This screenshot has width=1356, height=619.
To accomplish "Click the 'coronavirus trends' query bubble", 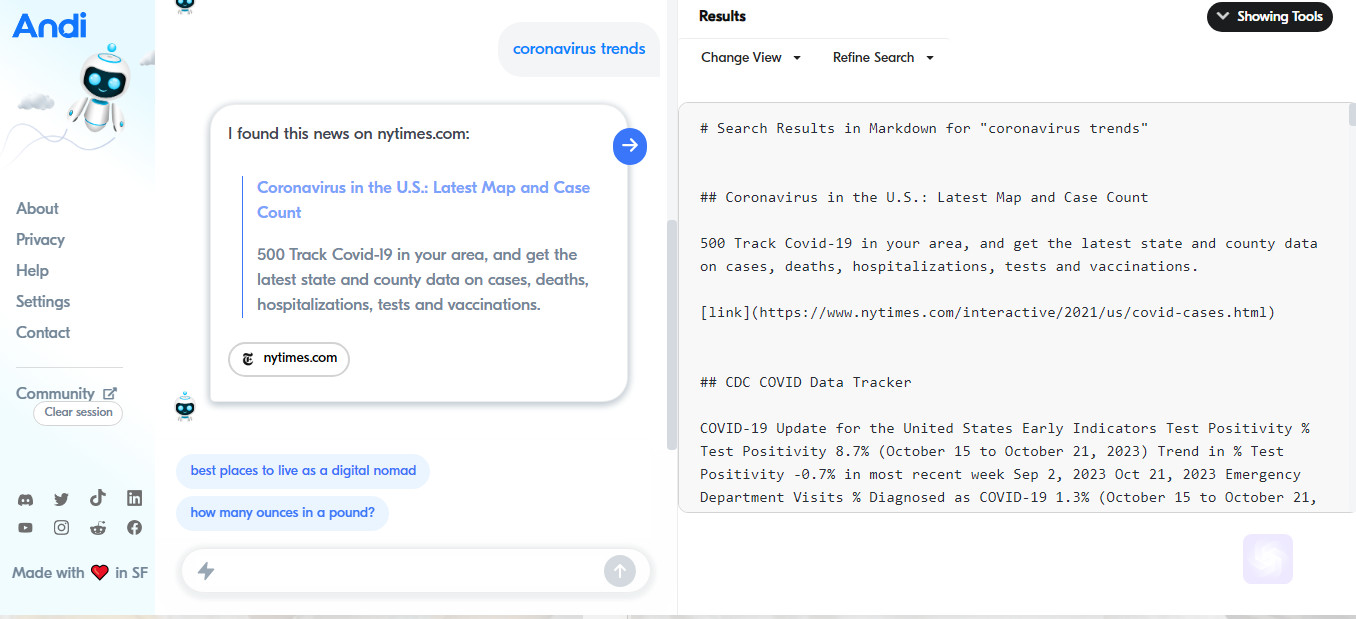I will click(579, 48).
